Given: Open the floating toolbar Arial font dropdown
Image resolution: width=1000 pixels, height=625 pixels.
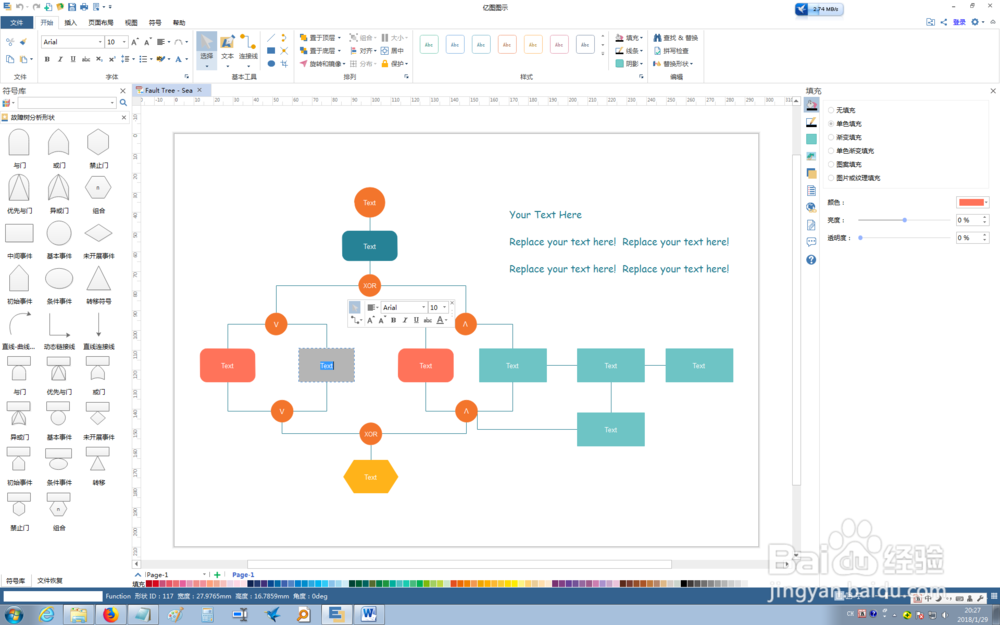Looking at the screenshot, I should [422, 307].
